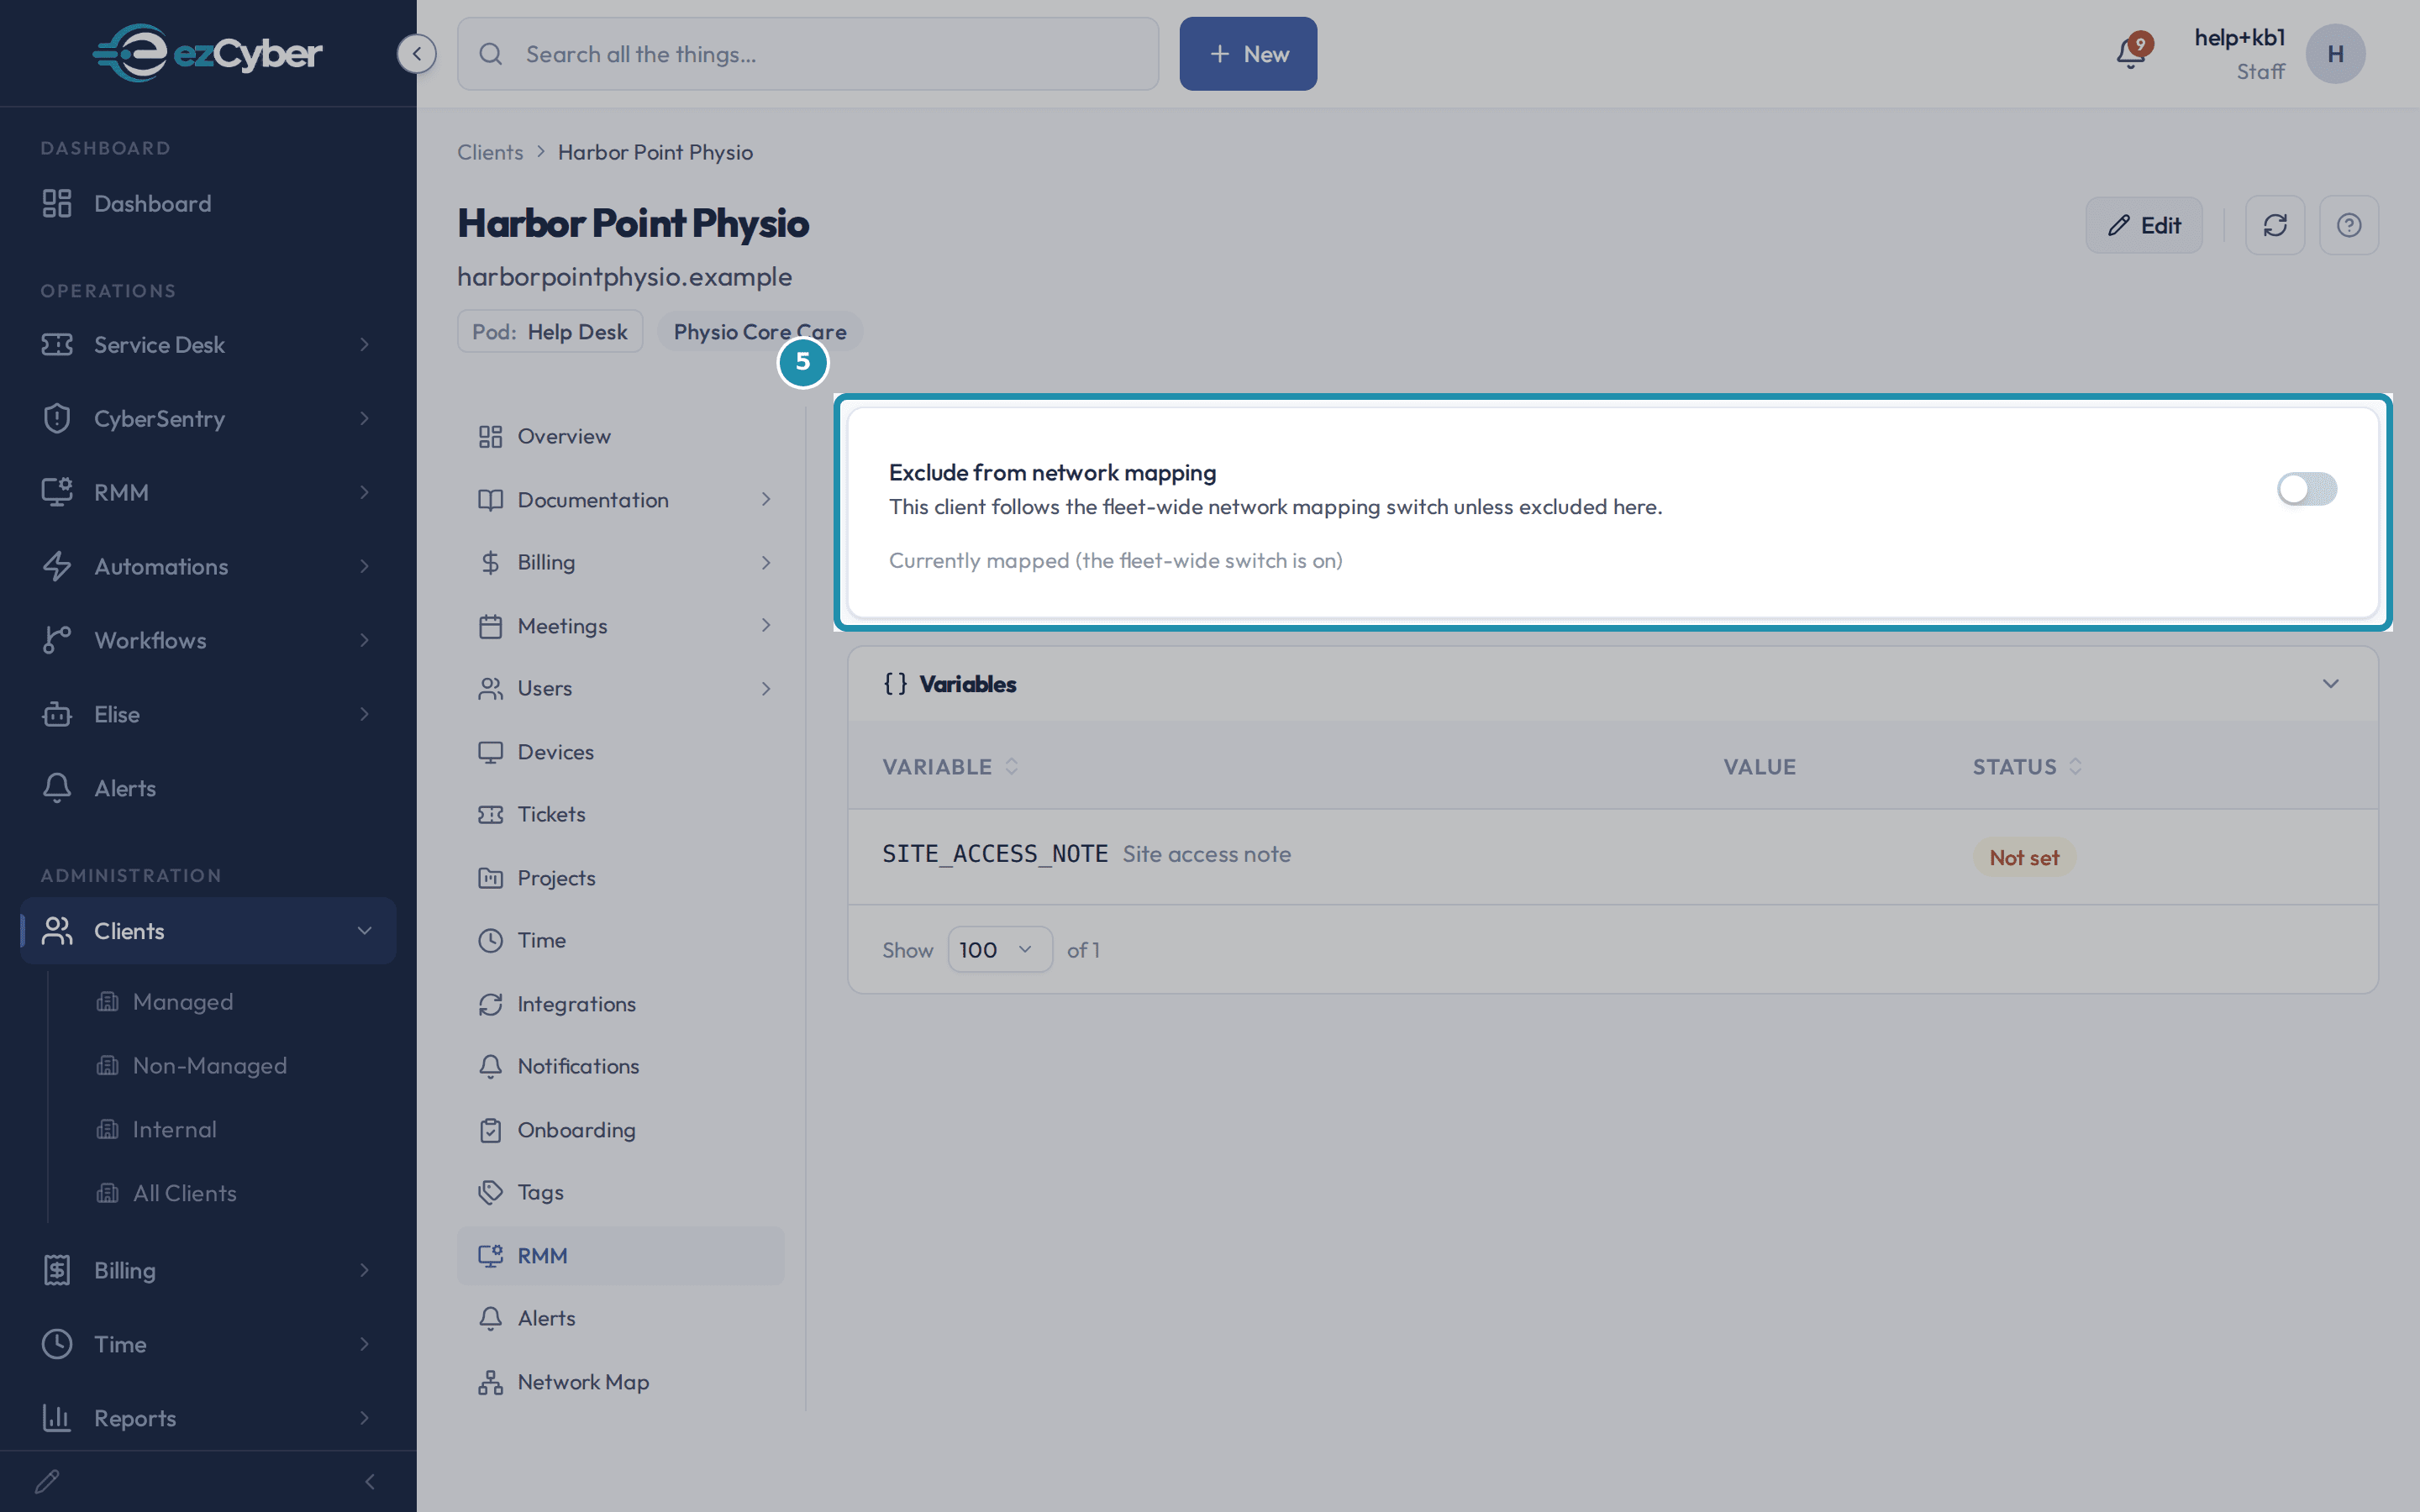Click the collapse arrow at sidebar bottom

tap(370, 1481)
